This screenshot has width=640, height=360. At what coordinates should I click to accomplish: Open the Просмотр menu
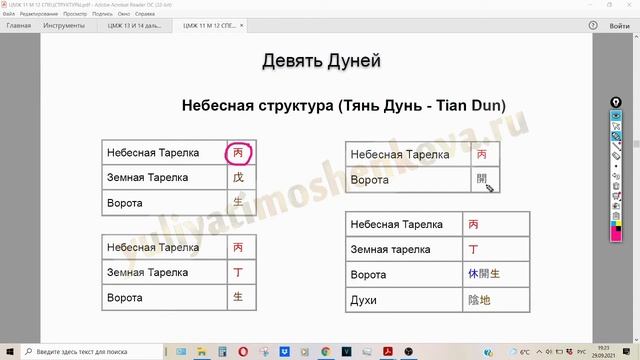[x=75, y=14]
